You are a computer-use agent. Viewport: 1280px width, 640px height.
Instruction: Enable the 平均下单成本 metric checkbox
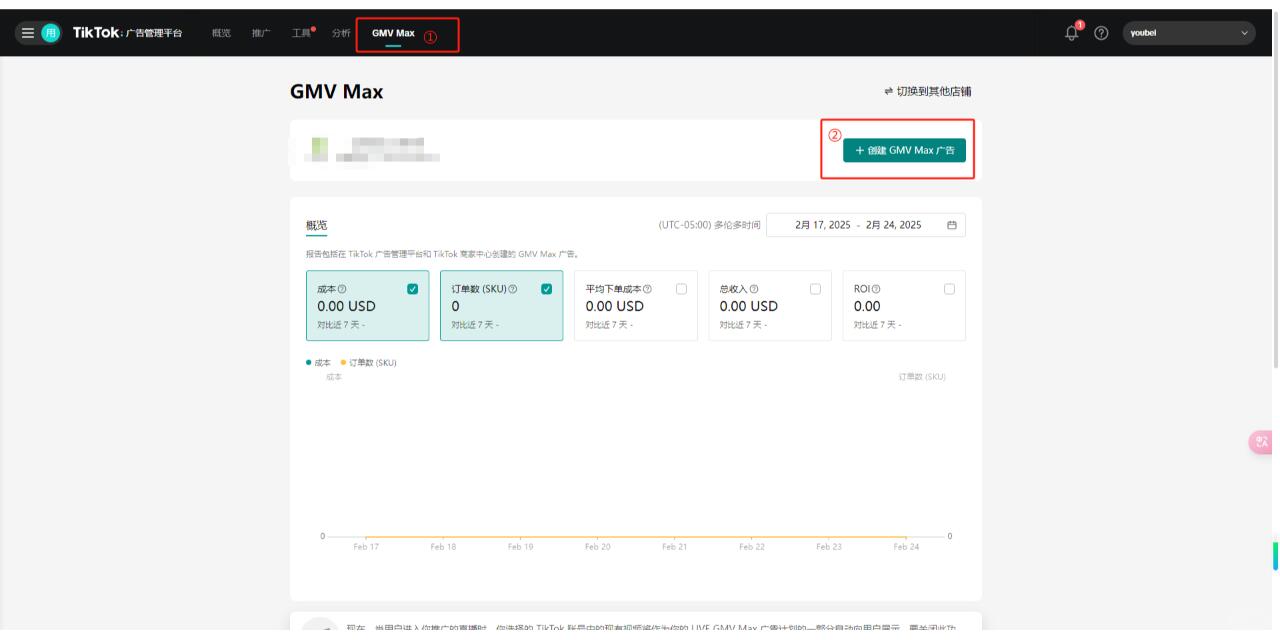tap(681, 289)
